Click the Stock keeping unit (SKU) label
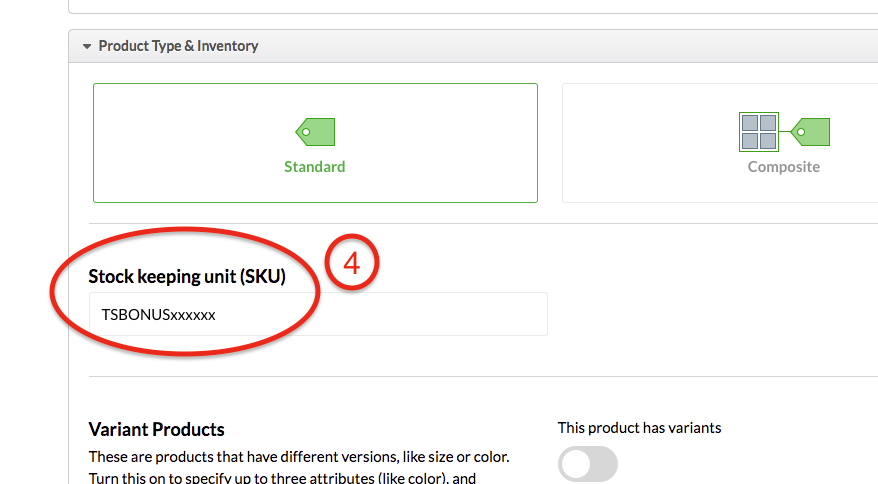This screenshot has width=878, height=484. 187,276
